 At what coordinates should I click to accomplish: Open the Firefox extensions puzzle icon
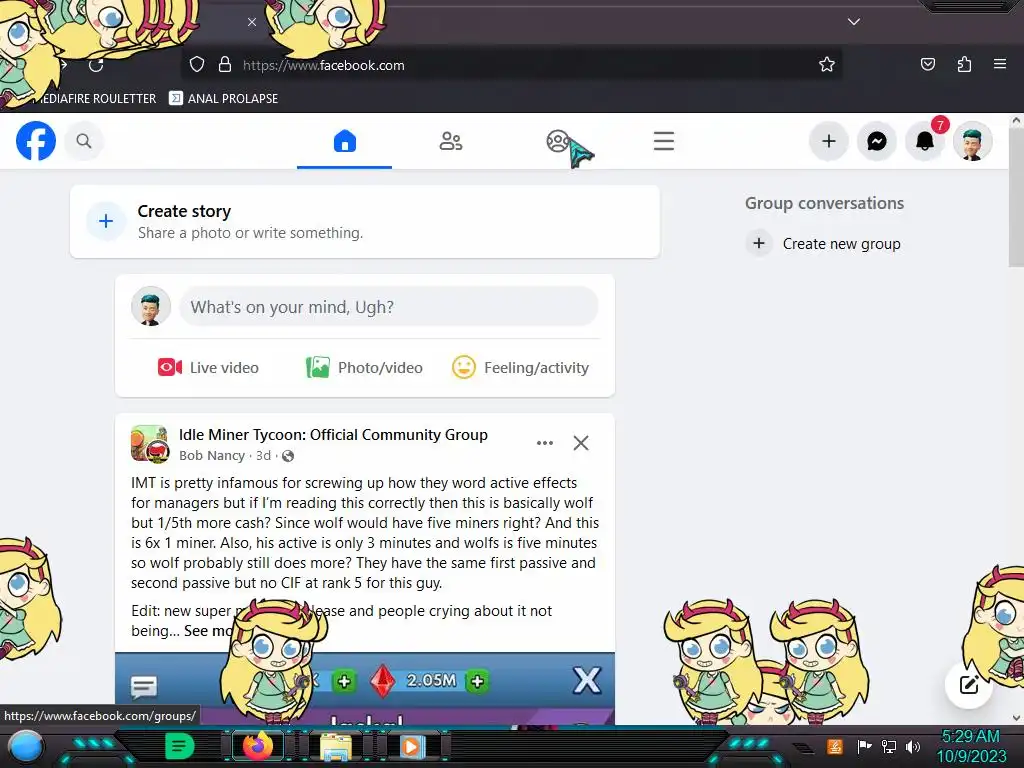pyautogui.click(x=964, y=64)
